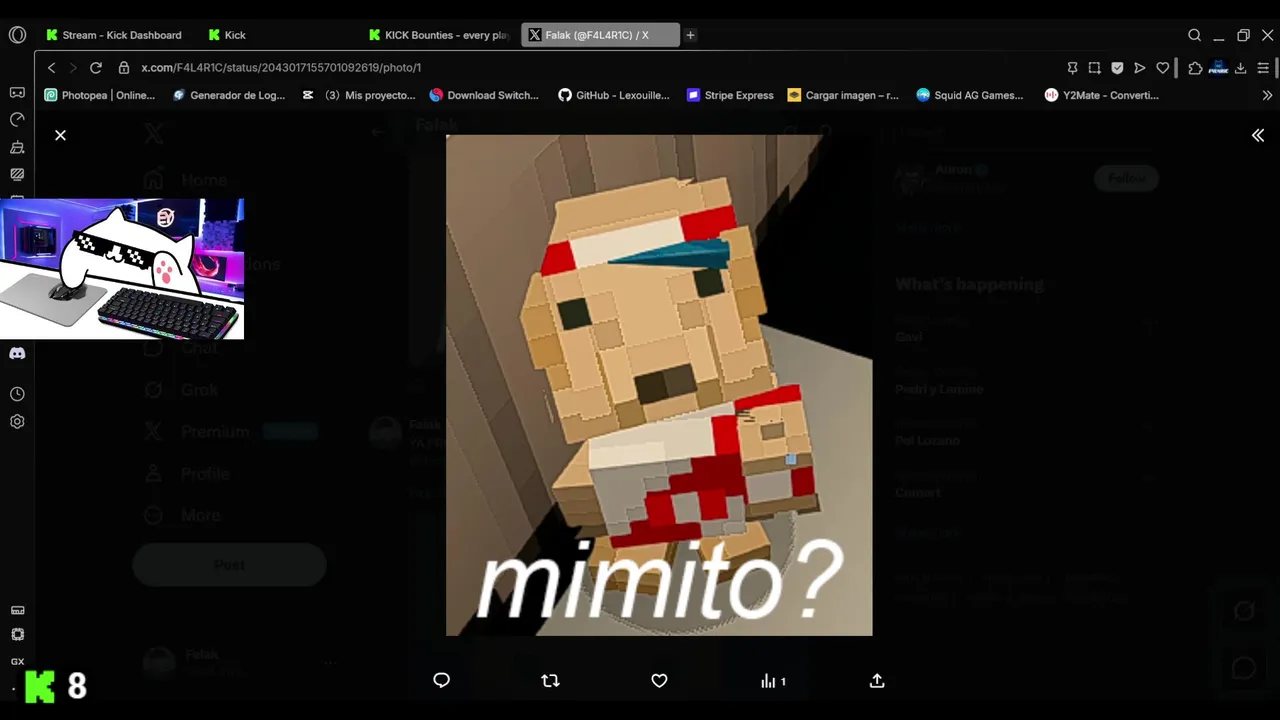This screenshot has height=720, width=1280.
Task: Share the post with the upload icon
Action: [877, 680]
